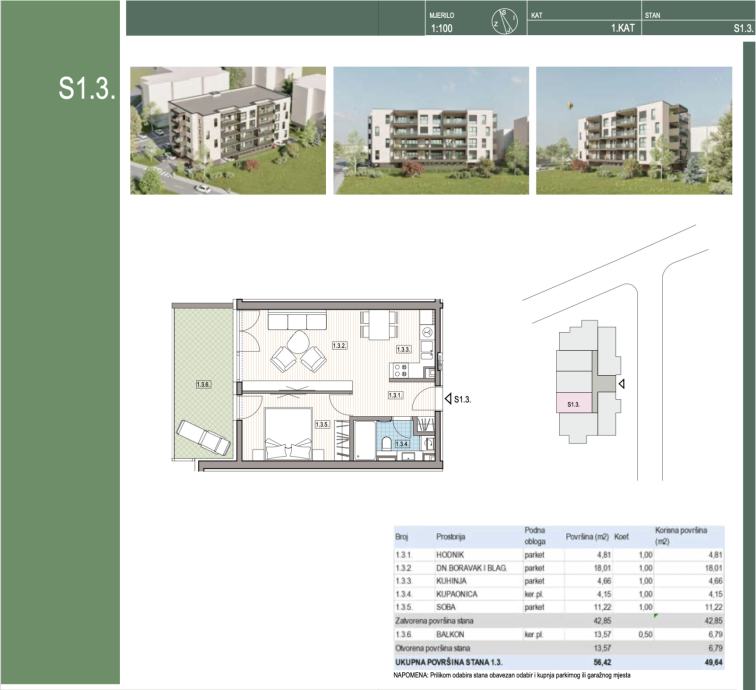Click the kitchen sink on the counter

click(426, 350)
